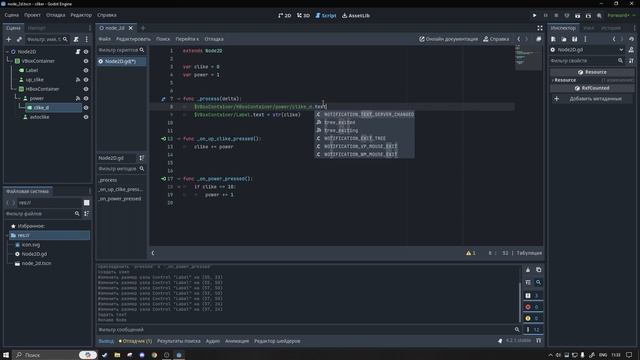This screenshot has width=640, height=360.
Task: Open Inspector property tools beside filter
Action: pos(631,61)
